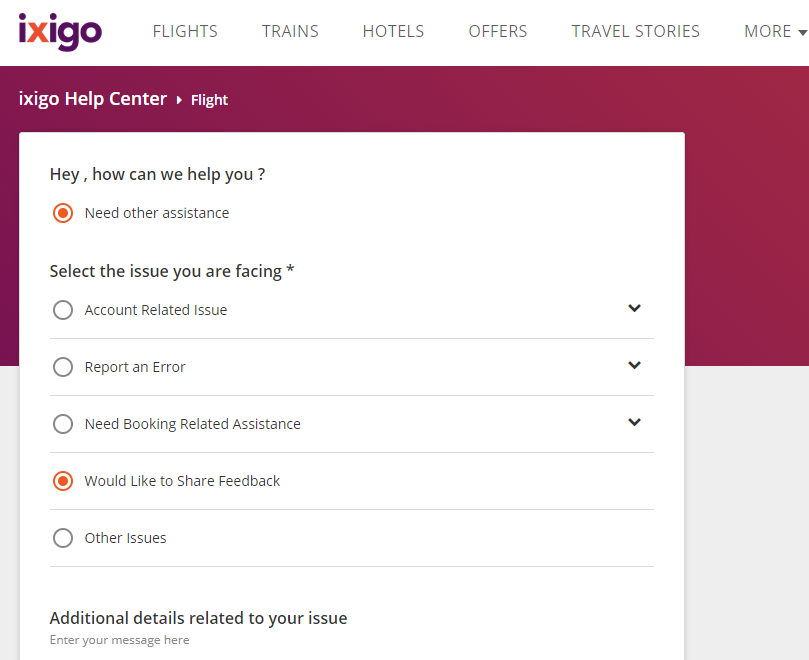Click the Flight breadcrumb link
This screenshot has height=660, width=809.
(209, 100)
